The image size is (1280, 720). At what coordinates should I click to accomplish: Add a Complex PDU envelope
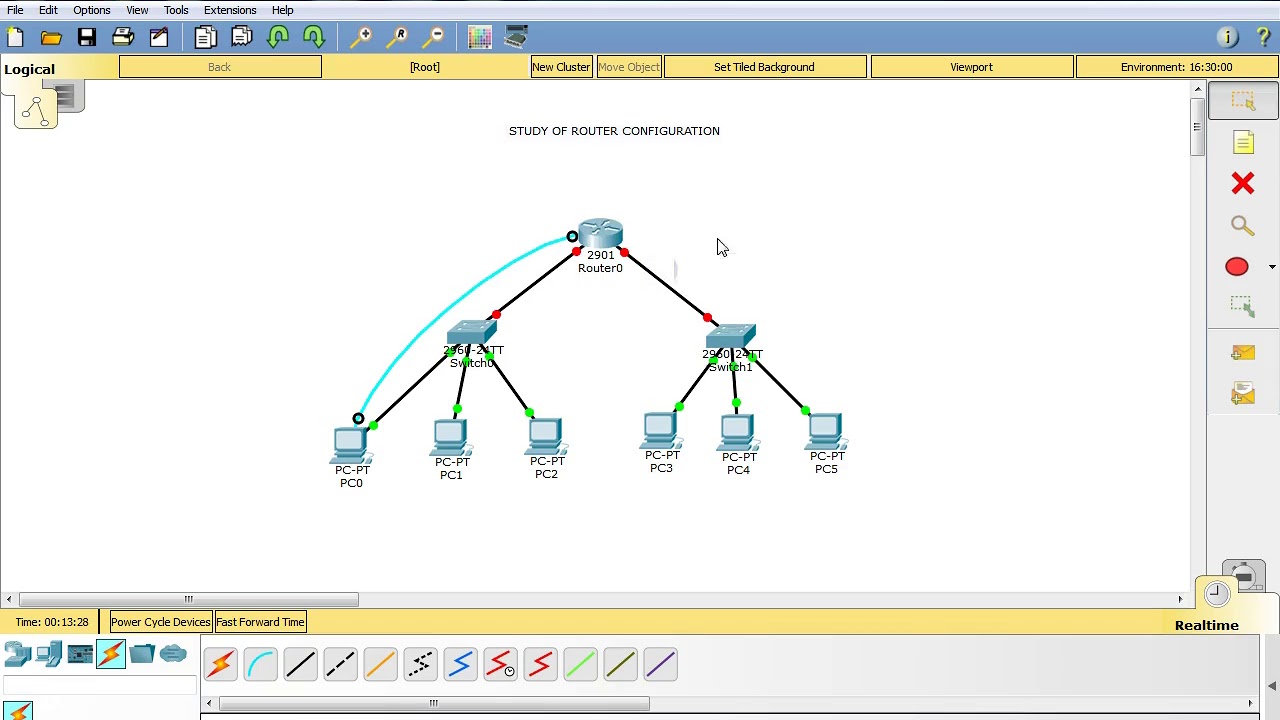click(1243, 395)
